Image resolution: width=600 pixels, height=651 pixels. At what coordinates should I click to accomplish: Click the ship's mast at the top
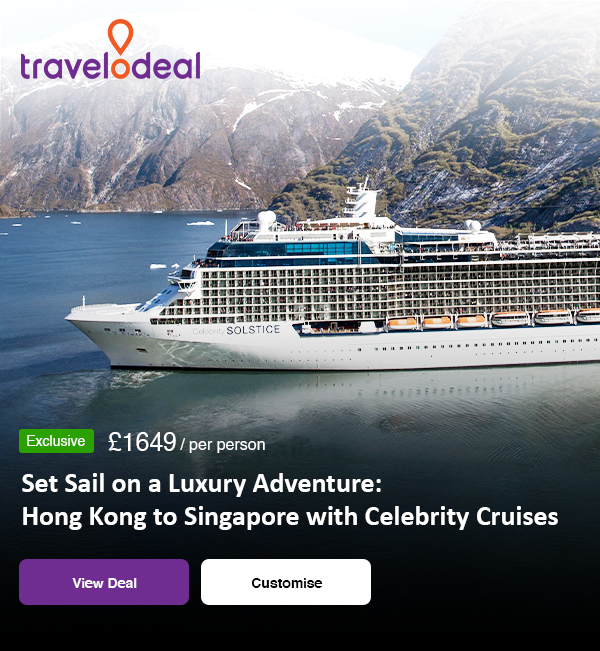362,198
